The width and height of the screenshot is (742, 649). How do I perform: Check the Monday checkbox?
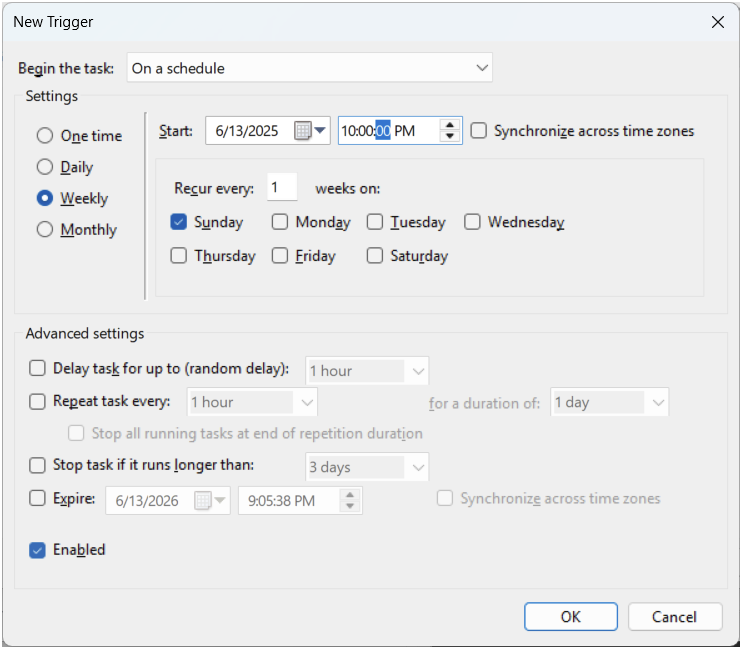pyautogui.click(x=280, y=222)
